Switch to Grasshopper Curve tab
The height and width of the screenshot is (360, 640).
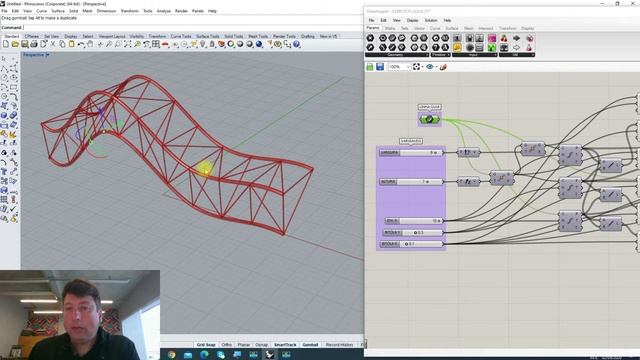(x=435, y=28)
